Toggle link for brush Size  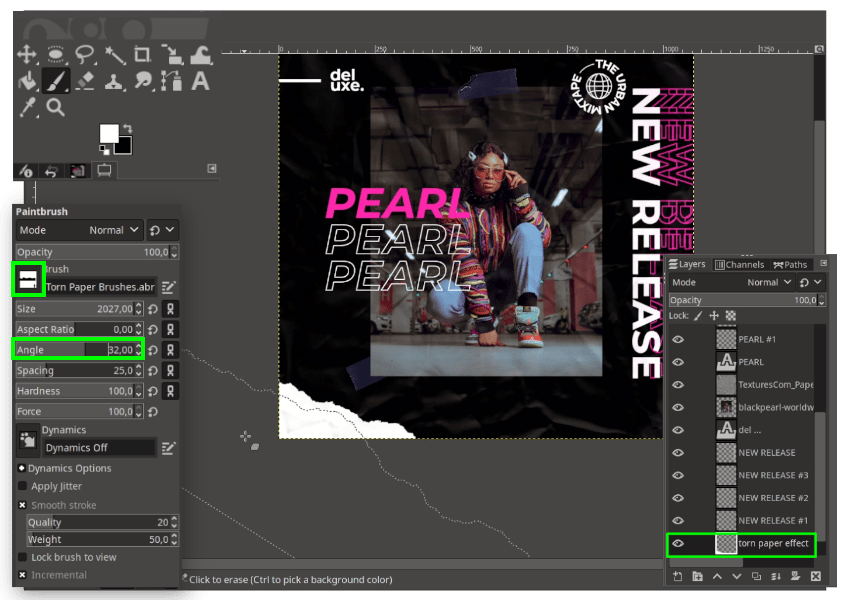[x=170, y=309]
